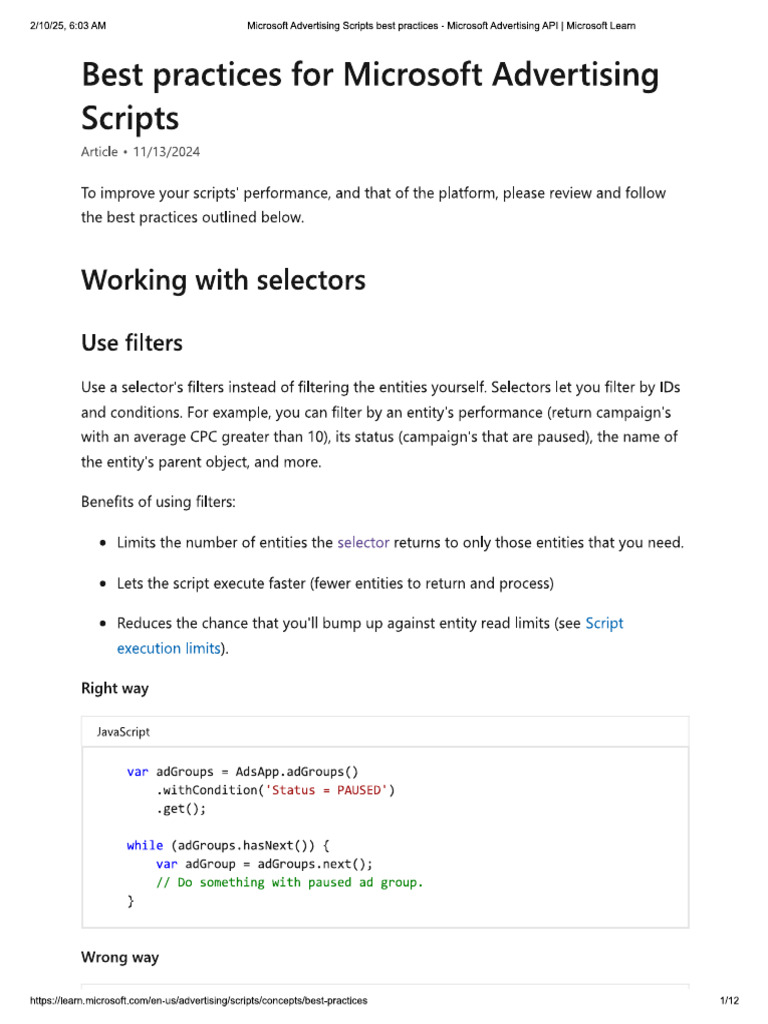
Task: Click the article date 11/13/2024
Action: tap(167, 152)
